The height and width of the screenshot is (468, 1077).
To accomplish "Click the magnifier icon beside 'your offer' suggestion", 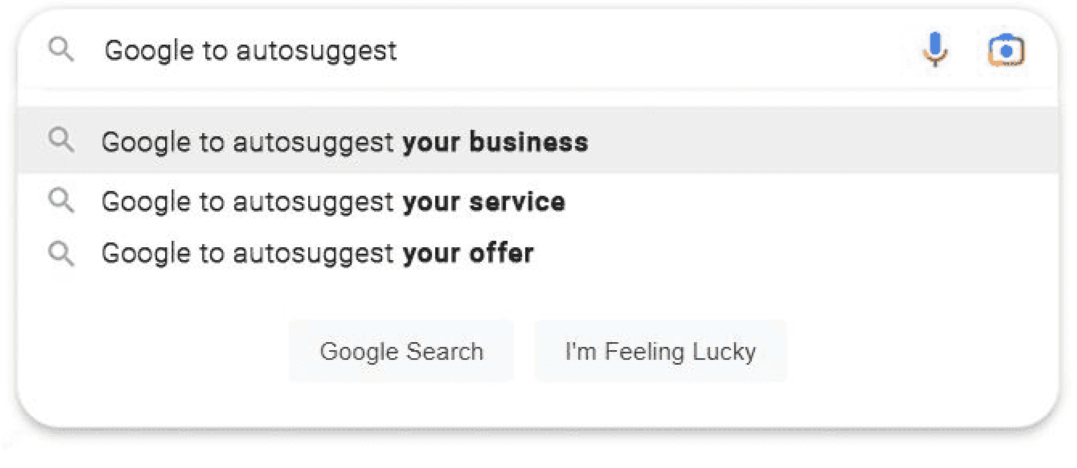I will click(61, 254).
